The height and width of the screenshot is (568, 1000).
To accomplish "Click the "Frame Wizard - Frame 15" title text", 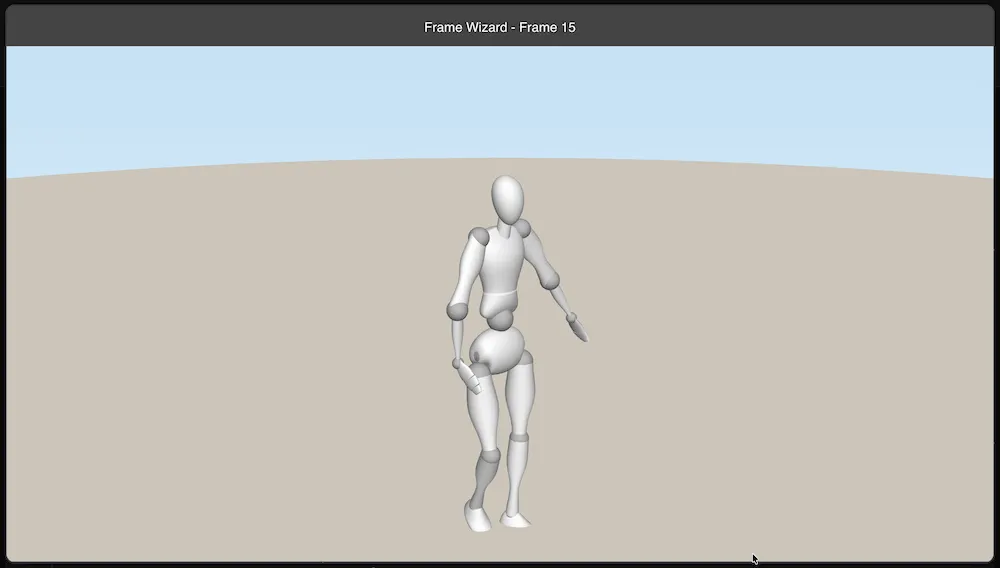I will [x=499, y=27].
